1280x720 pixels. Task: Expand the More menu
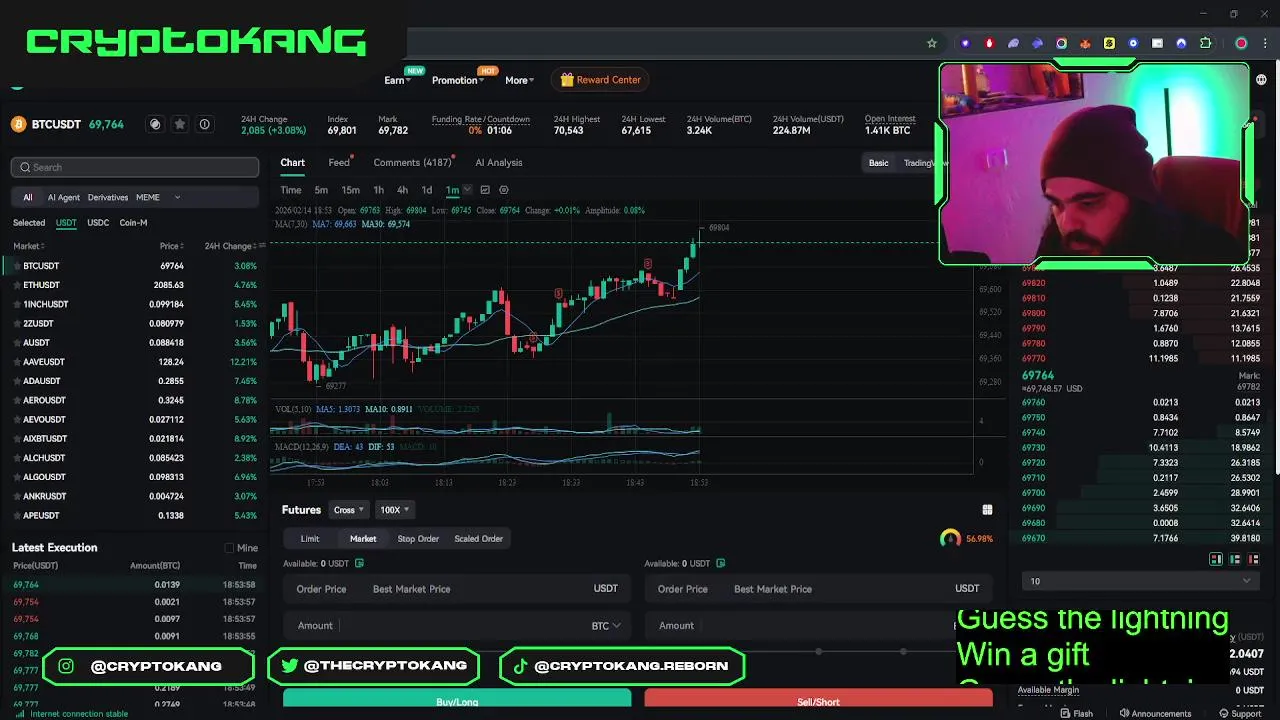click(520, 80)
